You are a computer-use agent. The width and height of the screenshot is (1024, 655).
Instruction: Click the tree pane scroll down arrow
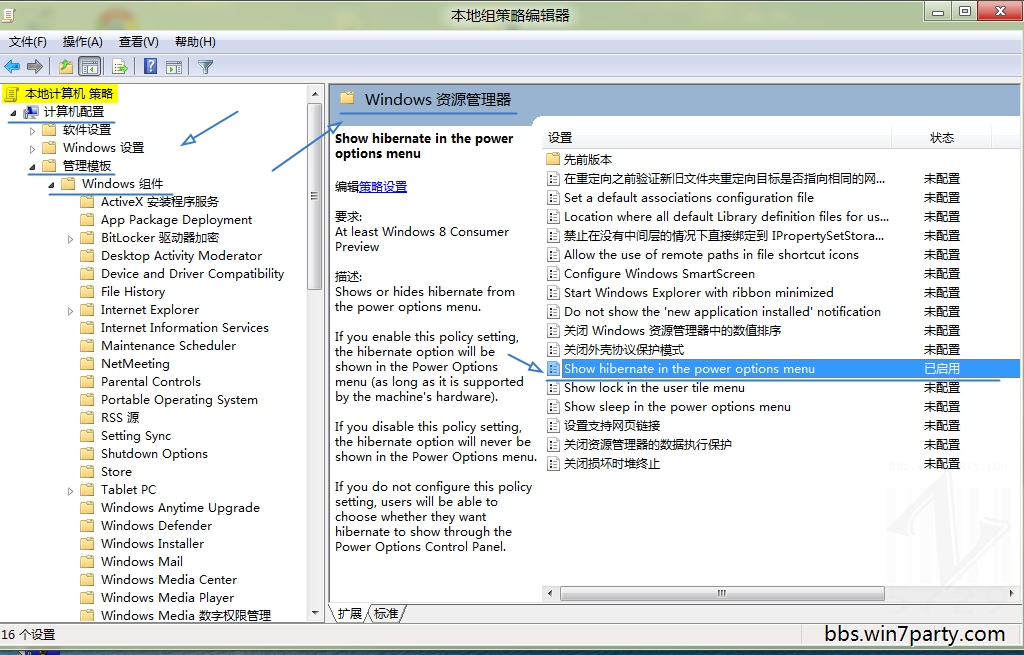pyautogui.click(x=315, y=613)
